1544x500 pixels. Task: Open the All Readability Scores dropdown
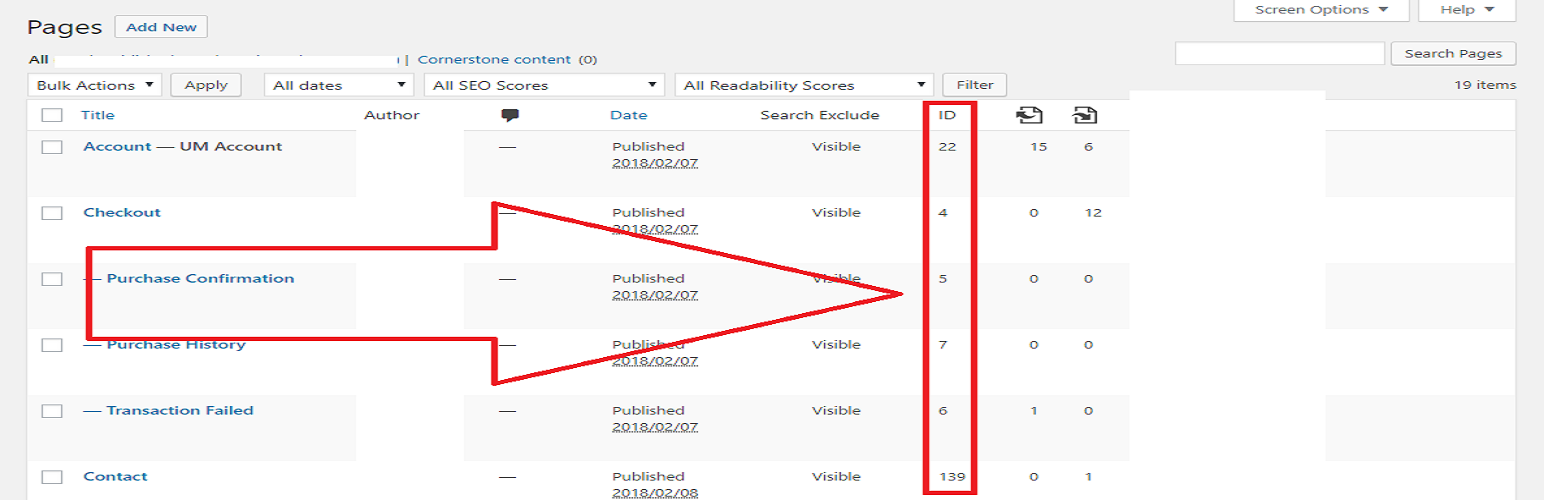pos(804,85)
